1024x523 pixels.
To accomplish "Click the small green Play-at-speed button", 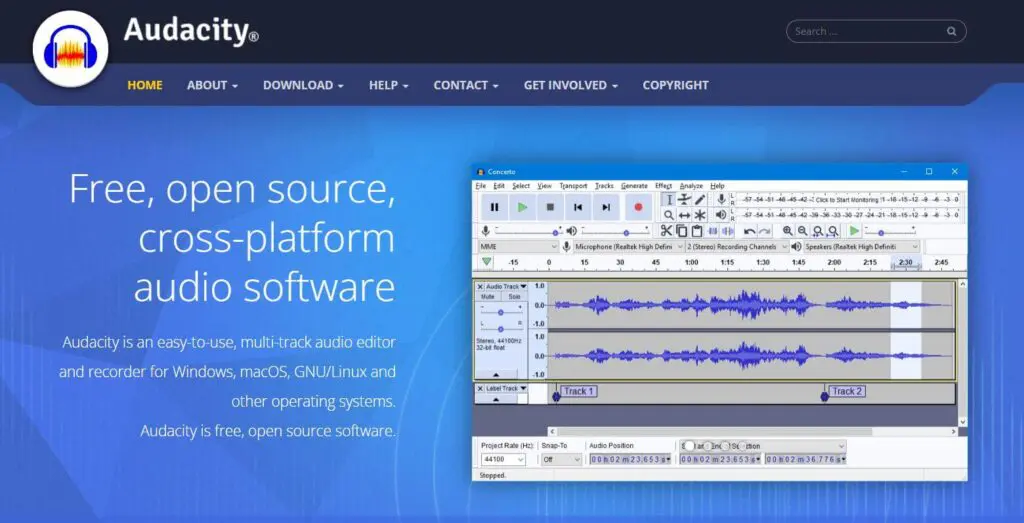I will coord(854,230).
